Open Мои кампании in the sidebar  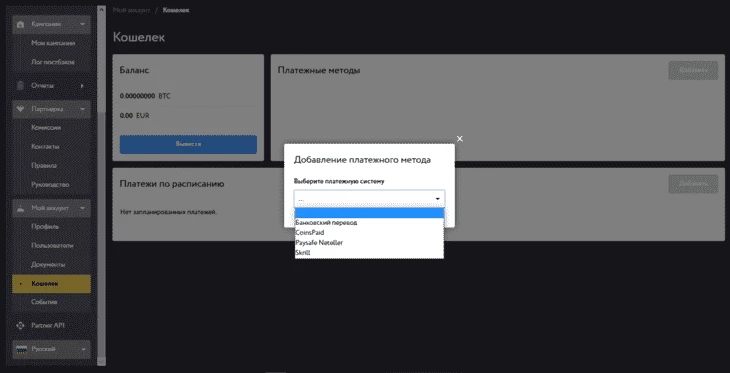click(53, 43)
